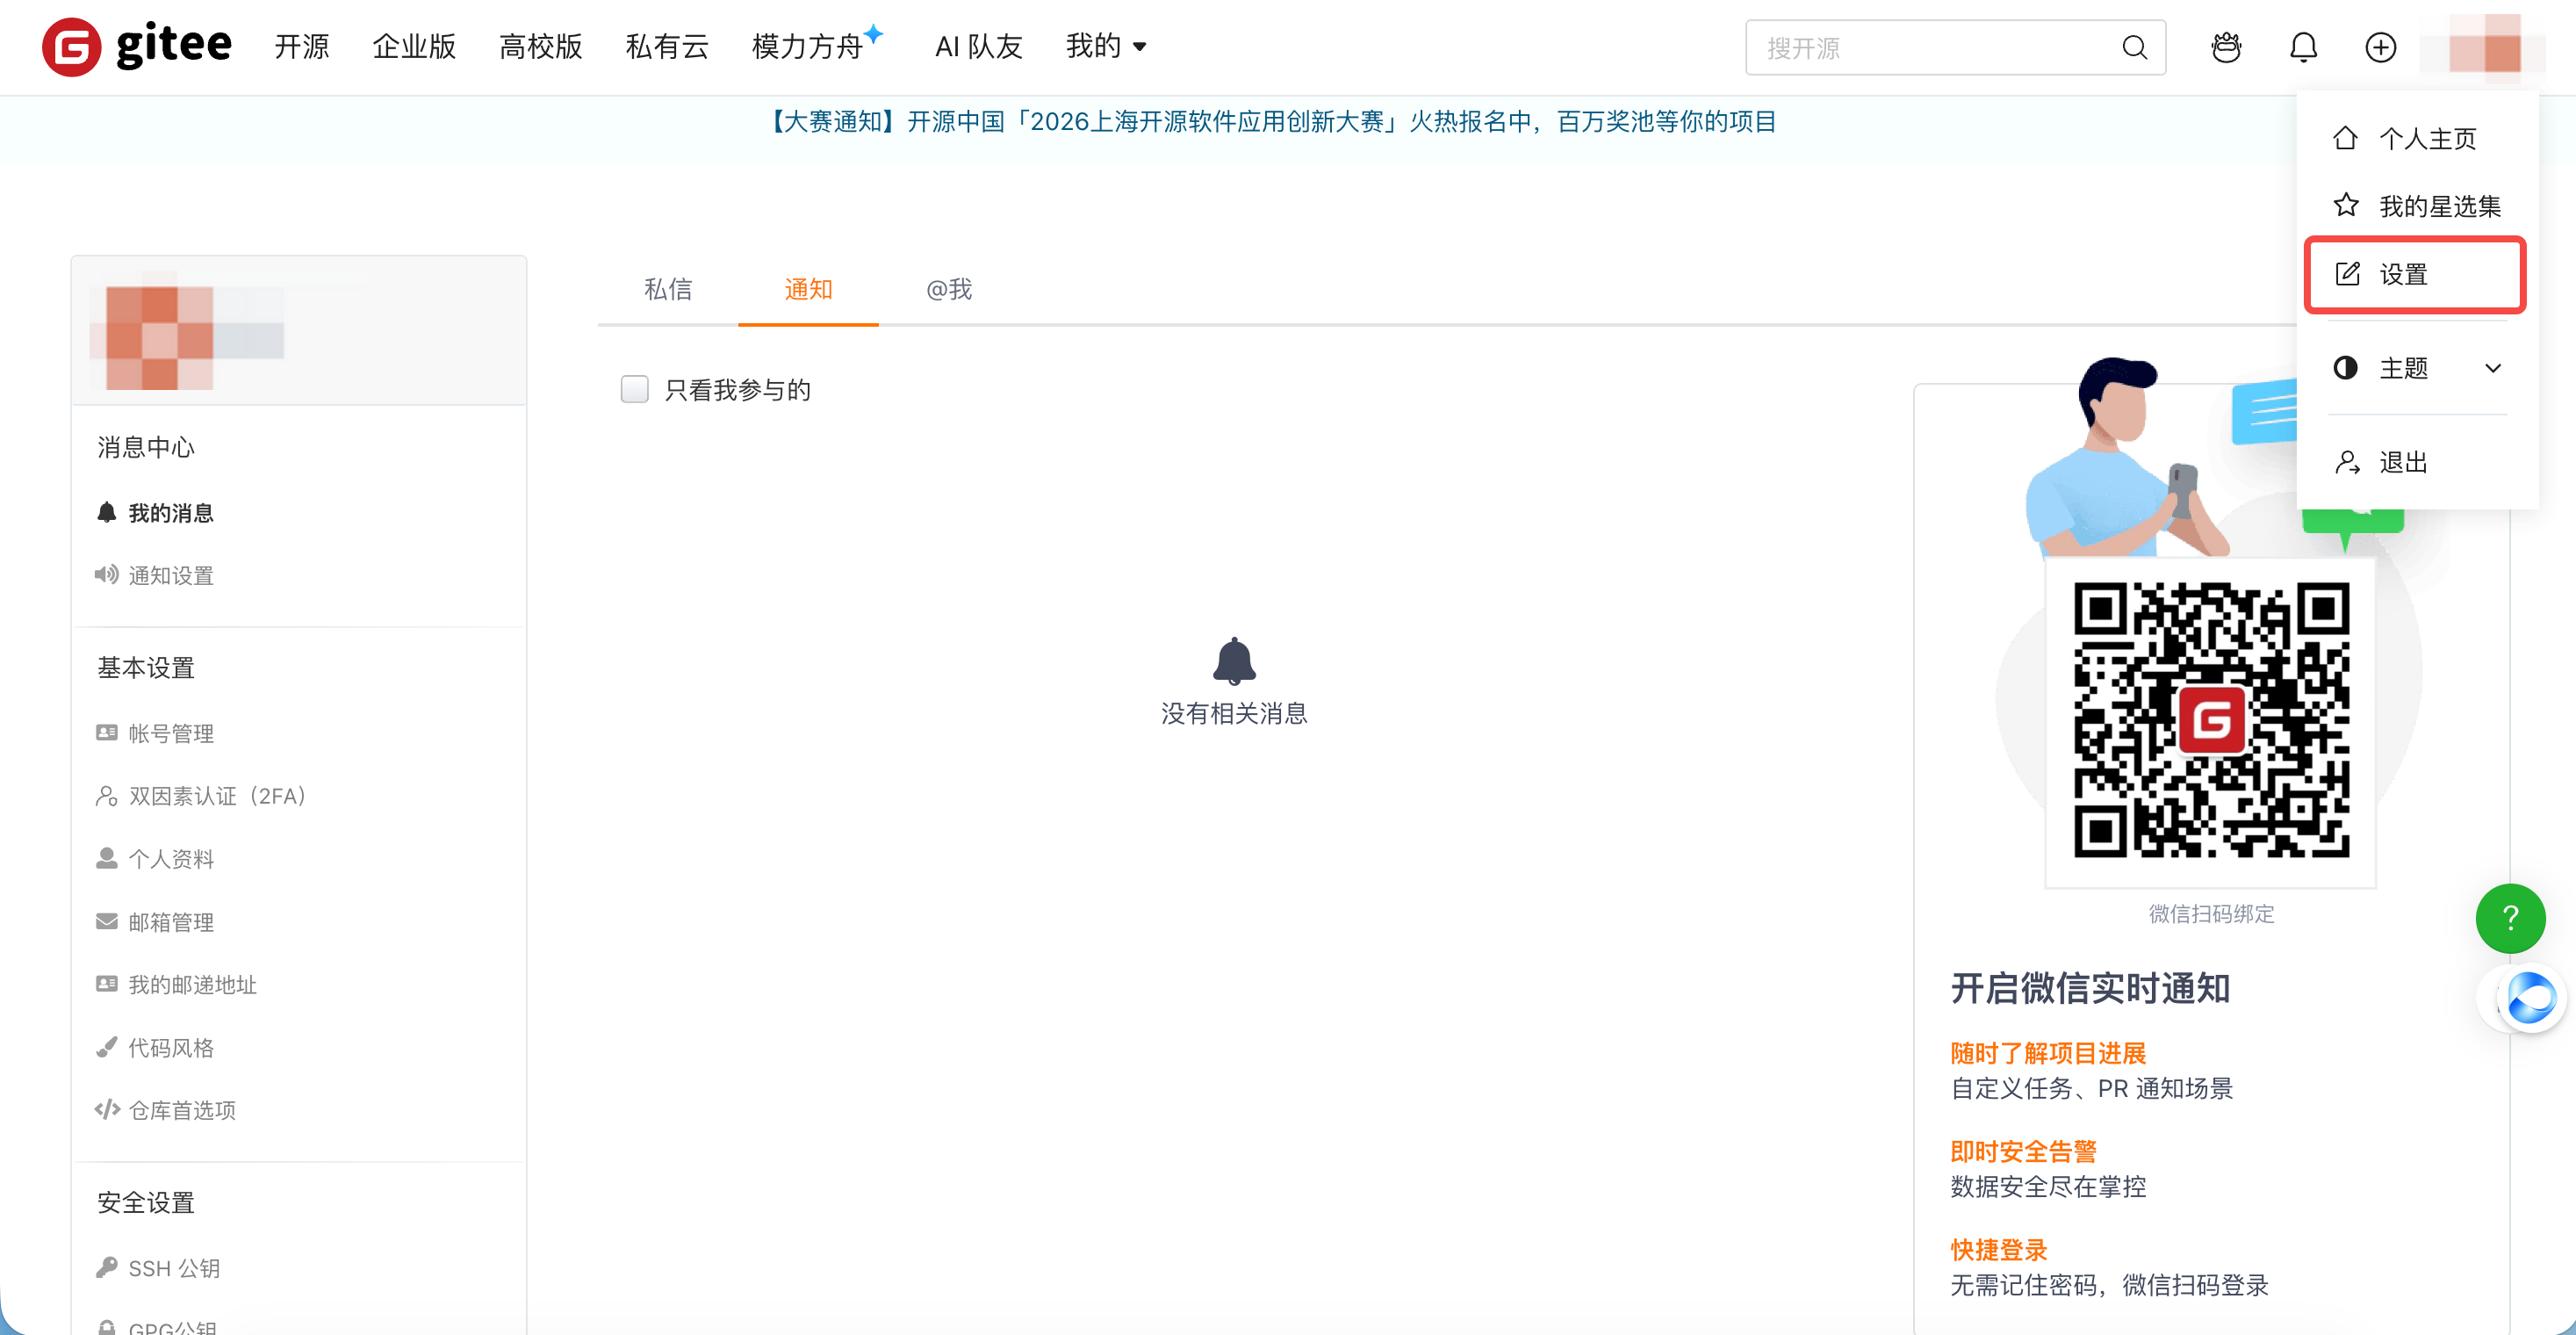
Task: Open AI 队友 in the top navigation
Action: pyautogui.click(x=978, y=46)
